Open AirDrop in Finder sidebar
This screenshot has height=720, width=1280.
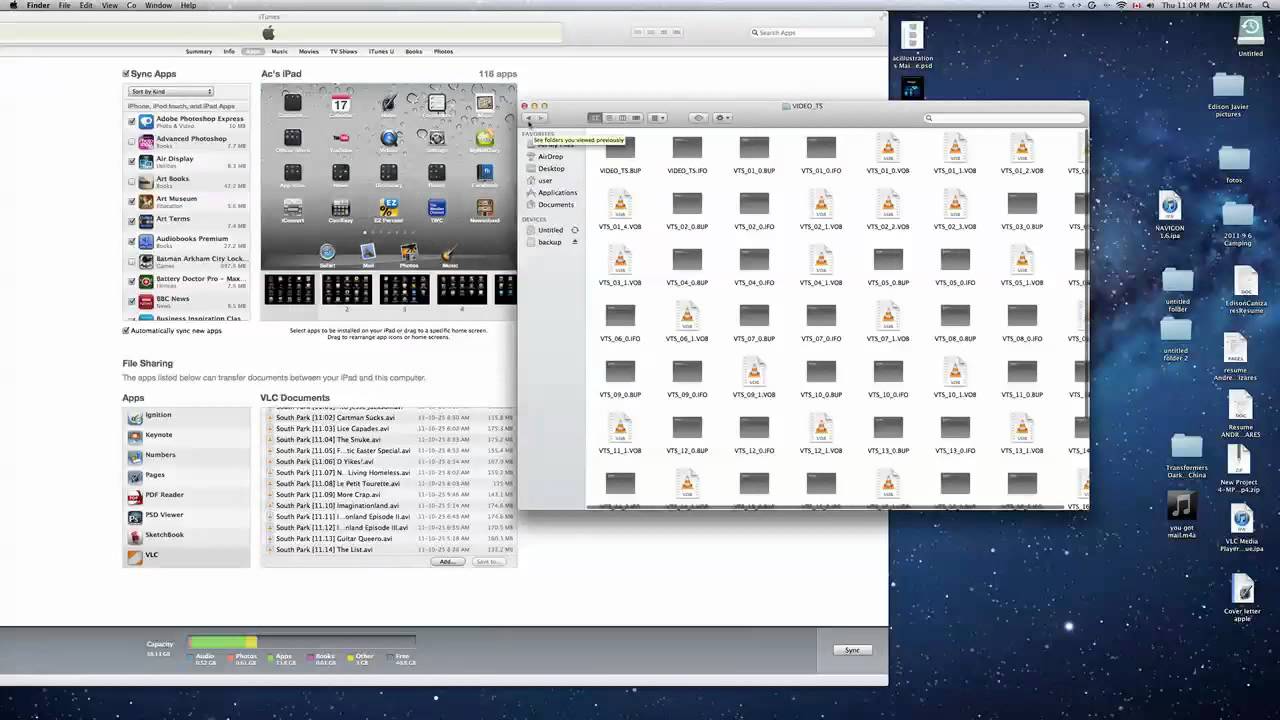(550, 157)
